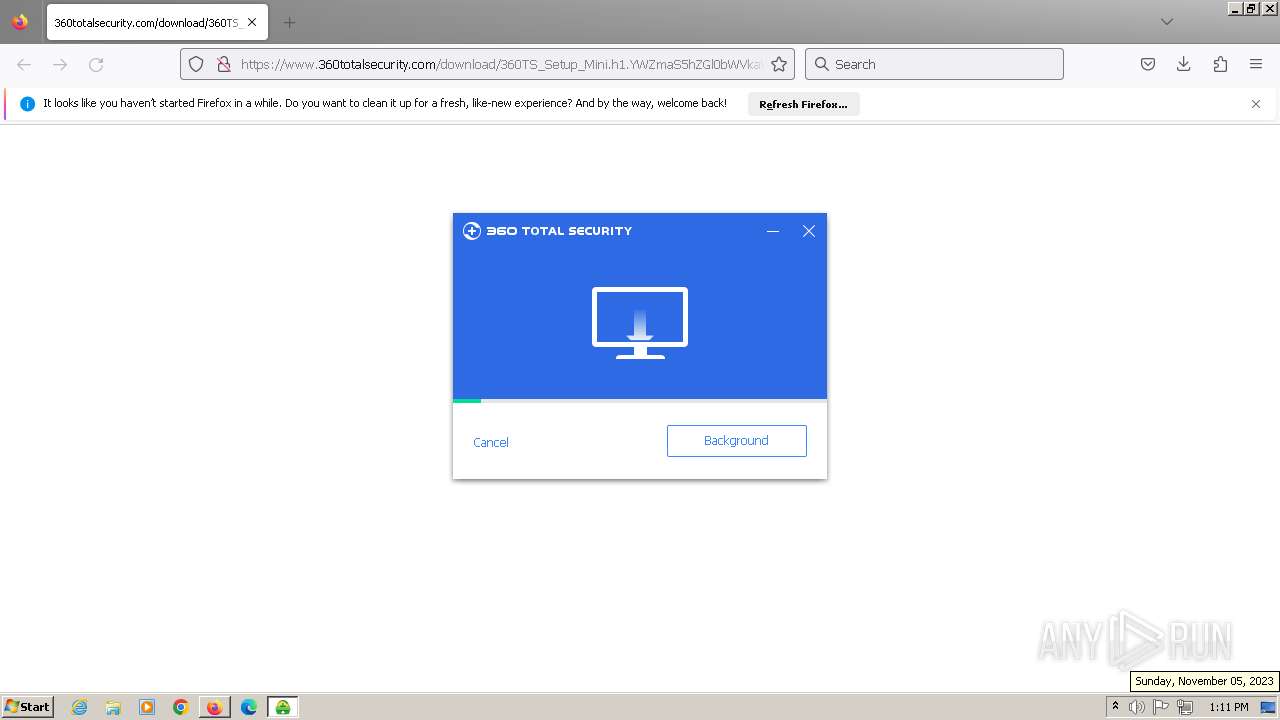Screen dimensions: 1280x720
Task: Bookmark this page with star icon
Action: pos(779,64)
